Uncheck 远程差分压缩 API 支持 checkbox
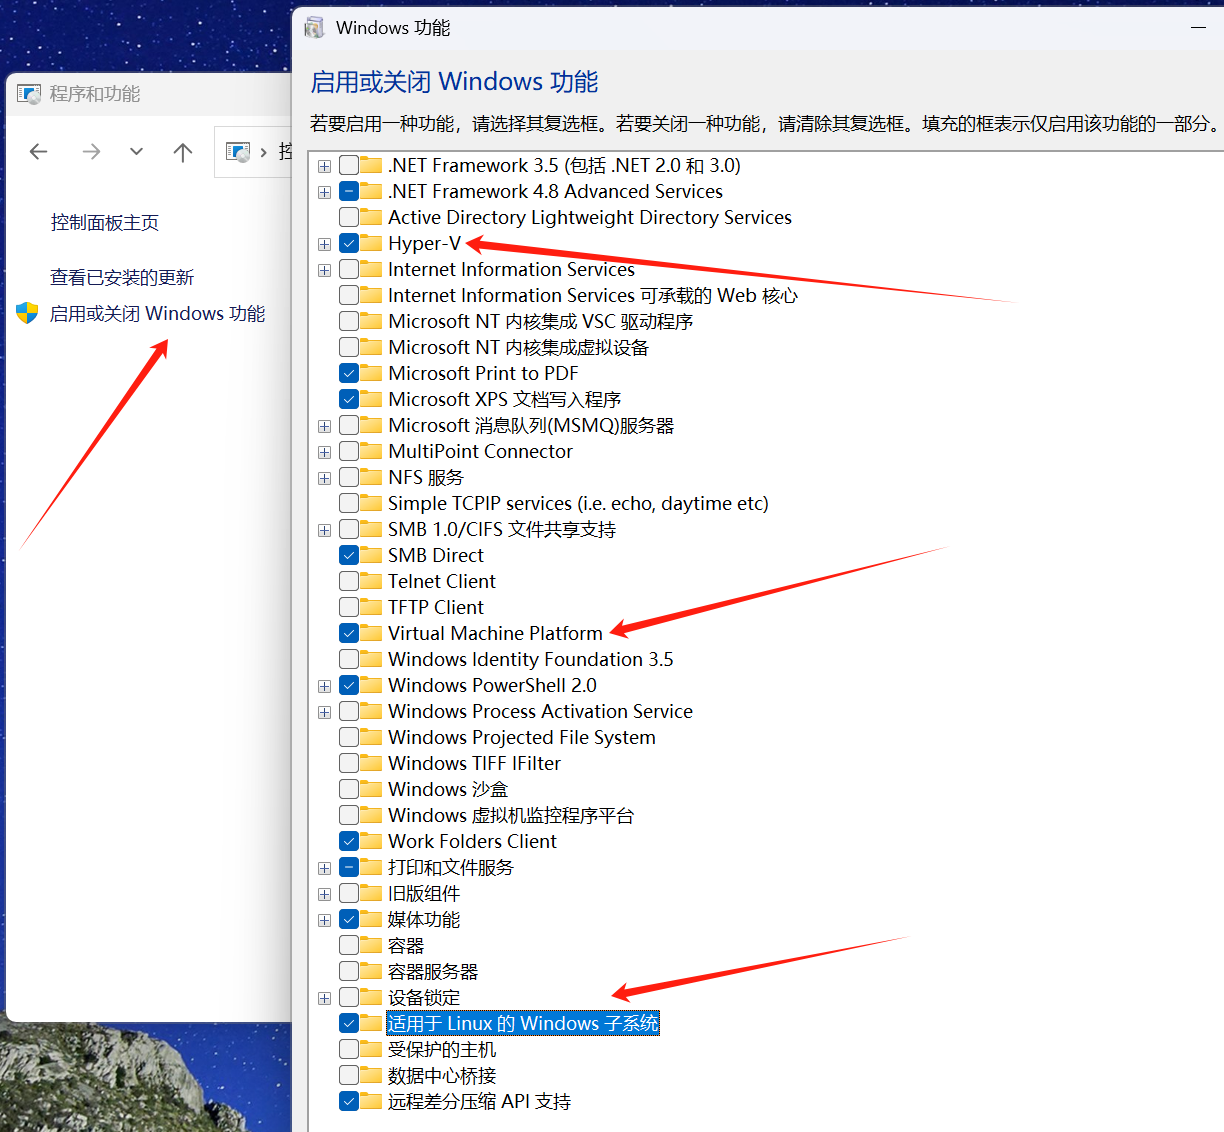The image size is (1224, 1132). tap(349, 1101)
